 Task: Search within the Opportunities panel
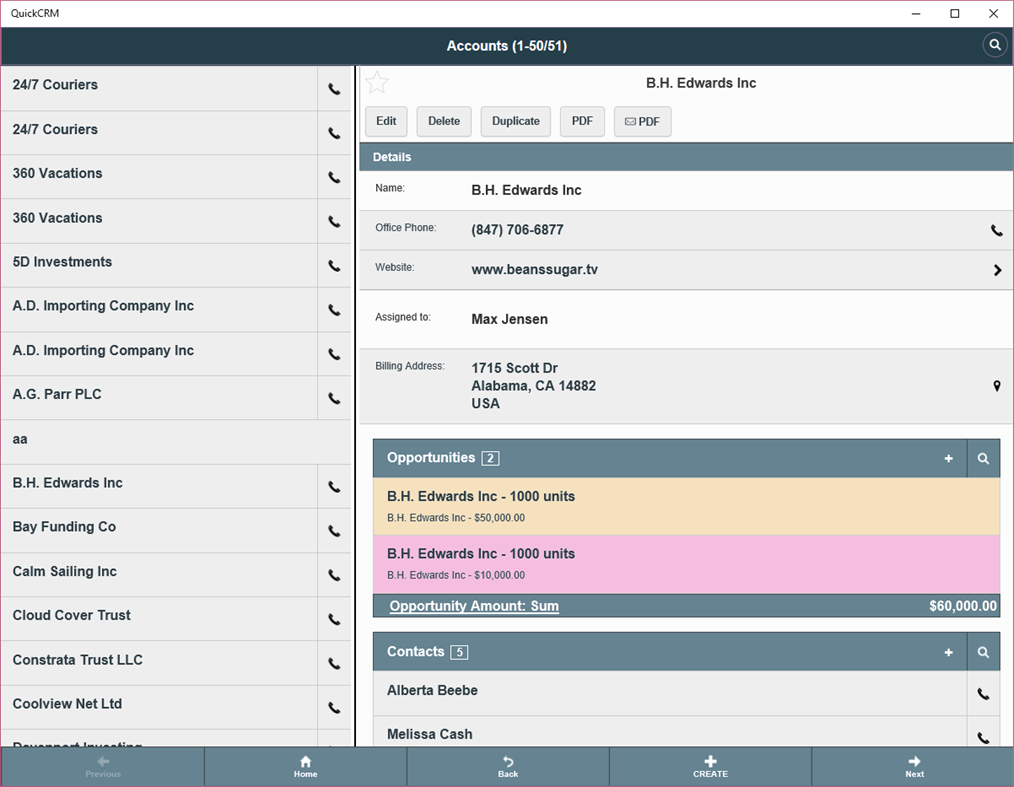[x=983, y=458]
